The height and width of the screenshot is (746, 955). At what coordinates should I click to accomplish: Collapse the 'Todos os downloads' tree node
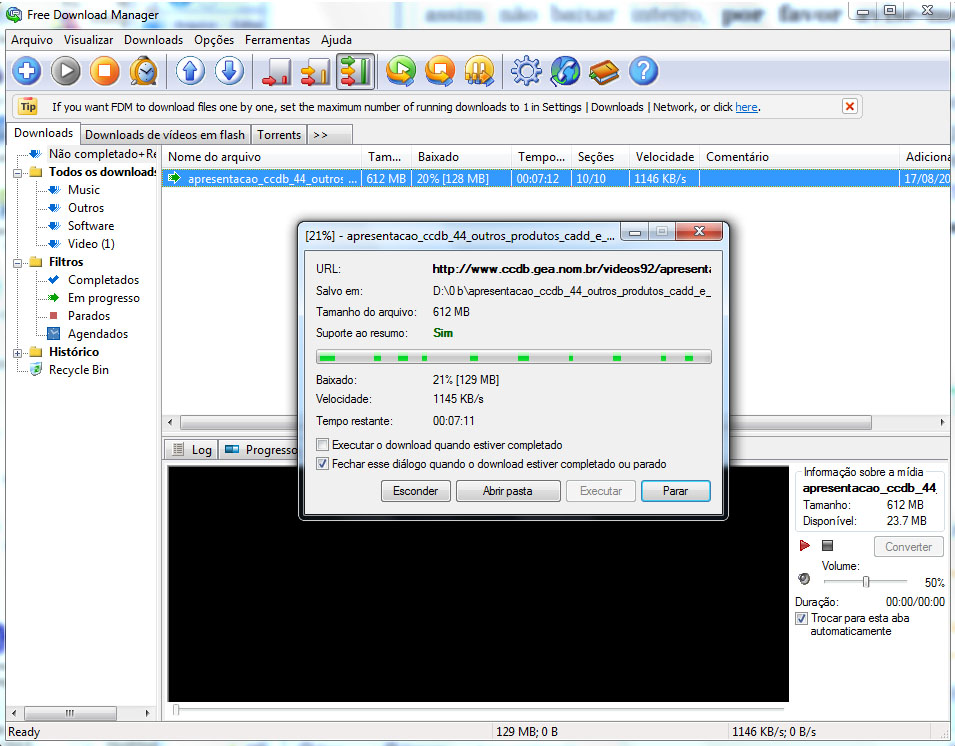coord(18,172)
